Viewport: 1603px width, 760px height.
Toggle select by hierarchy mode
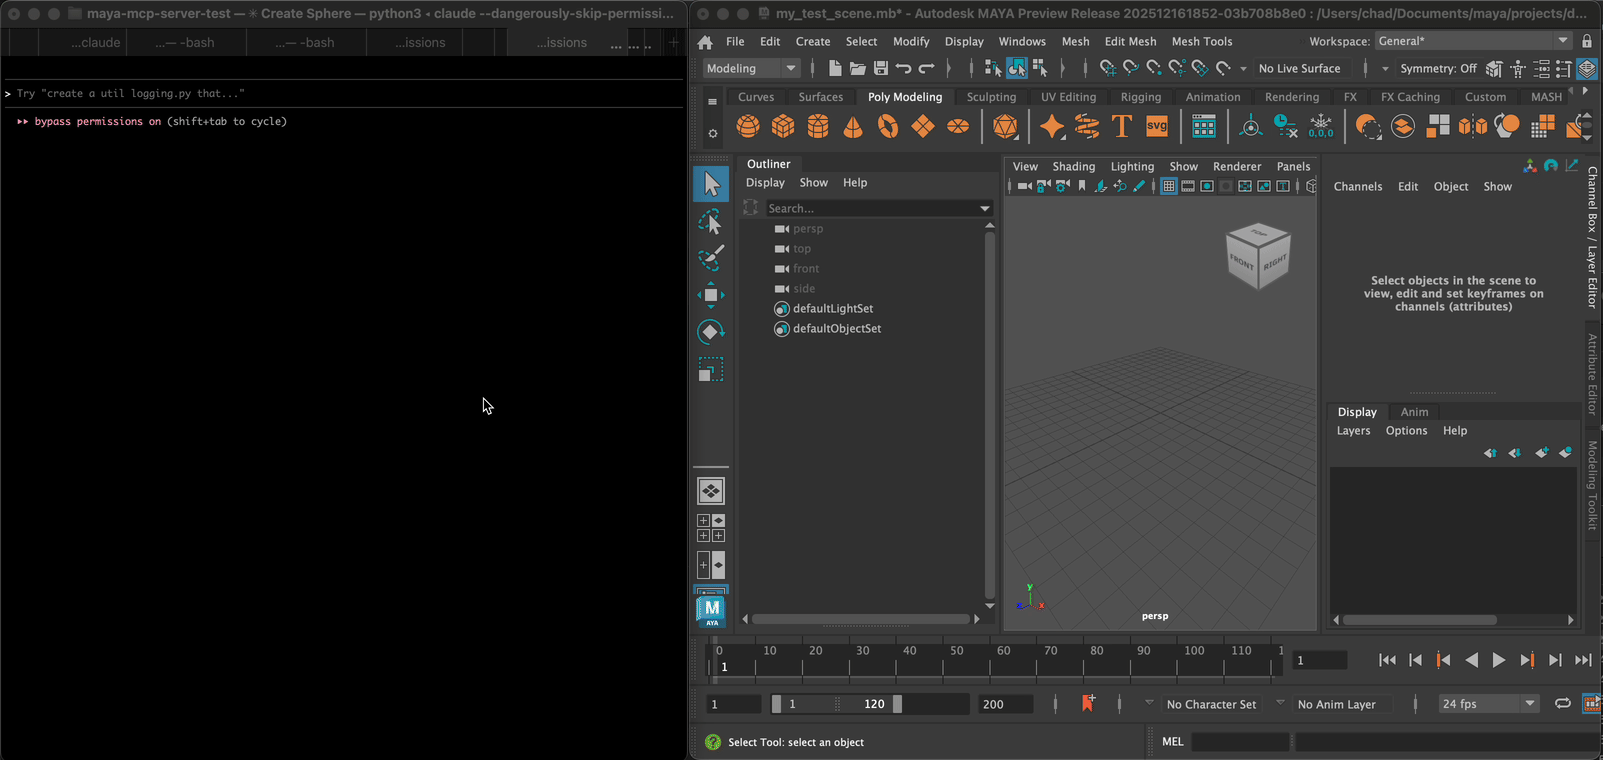tap(992, 68)
